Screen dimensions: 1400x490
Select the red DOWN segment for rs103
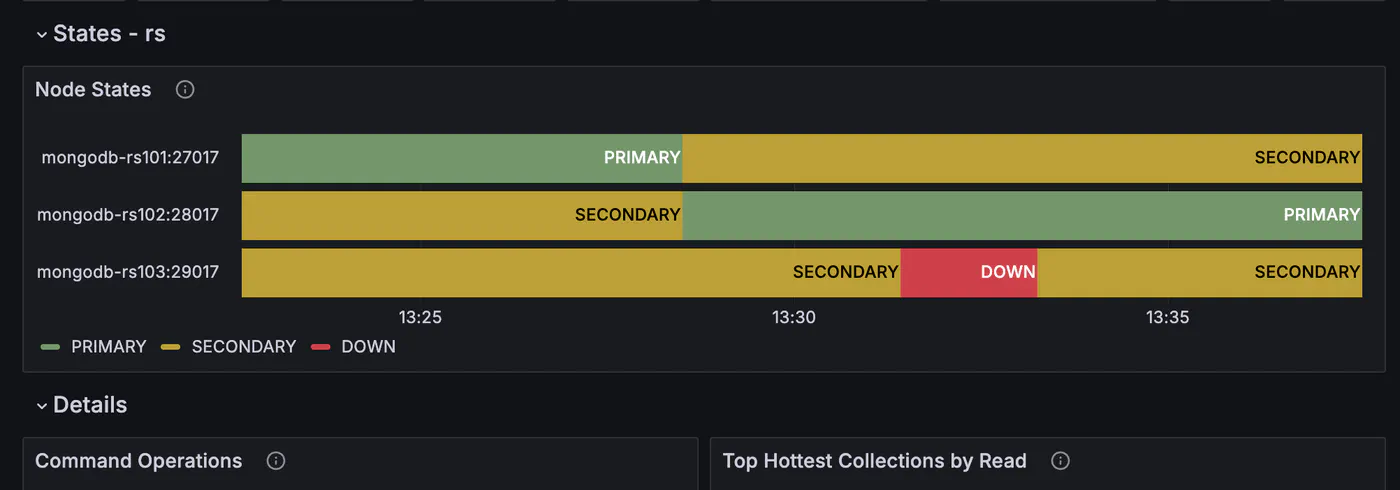tap(969, 272)
